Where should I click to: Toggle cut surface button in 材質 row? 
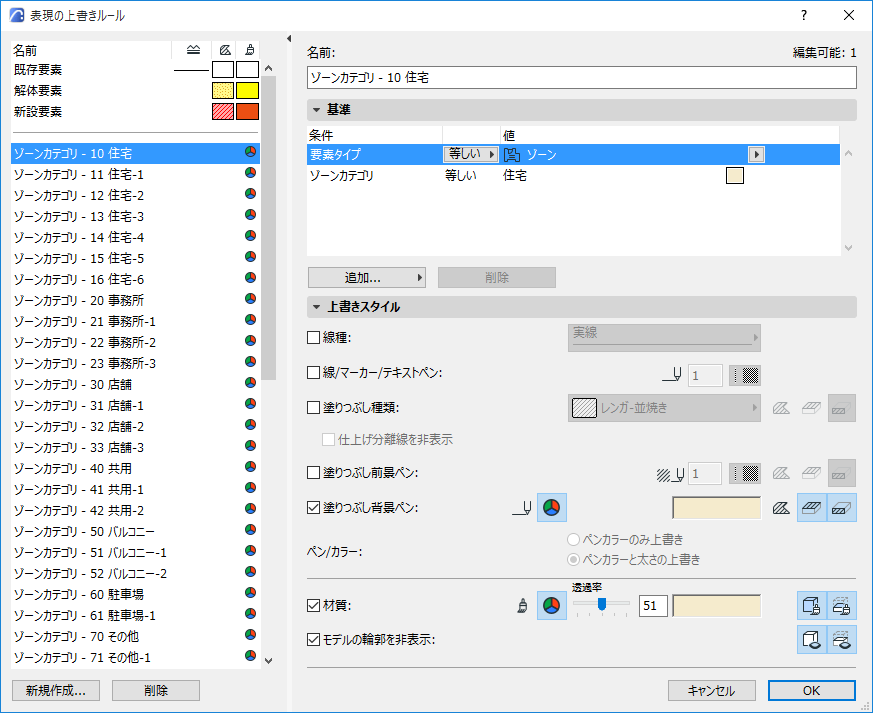coord(841,606)
